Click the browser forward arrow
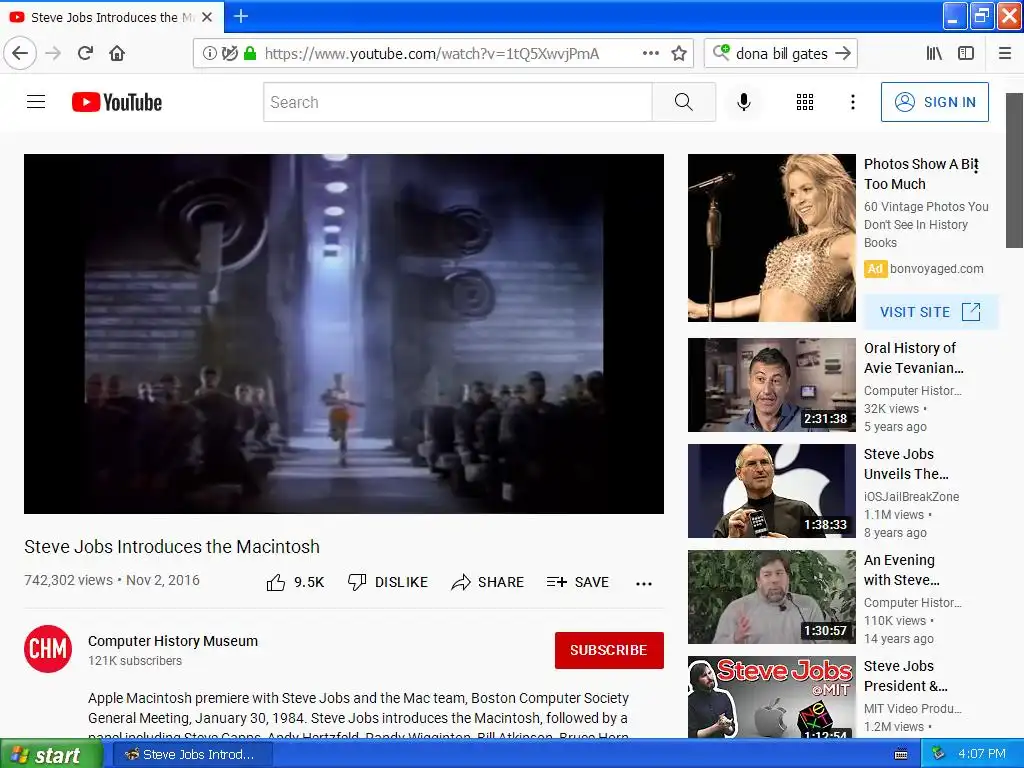Image resolution: width=1024 pixels, height=768 pixels. pyautogui.click(x=53, y=54)
